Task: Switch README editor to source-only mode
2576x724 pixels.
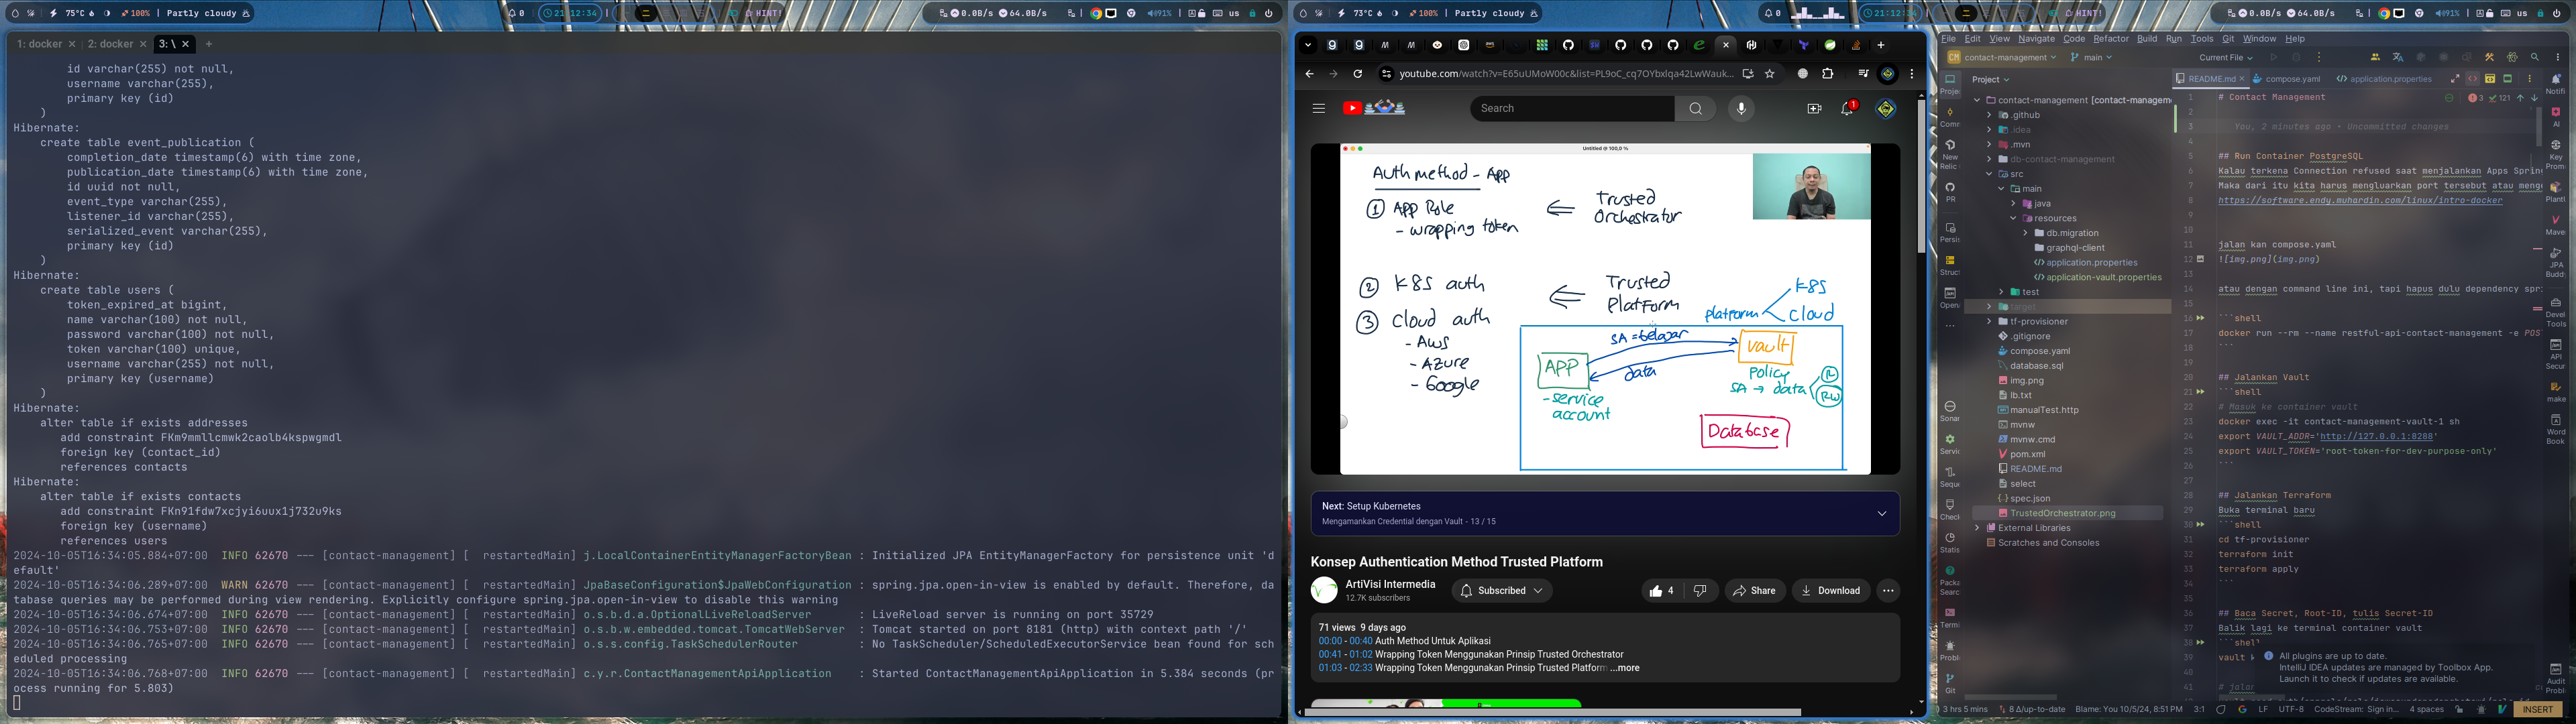Action: pyautogui.click(x=2472, y=79)
